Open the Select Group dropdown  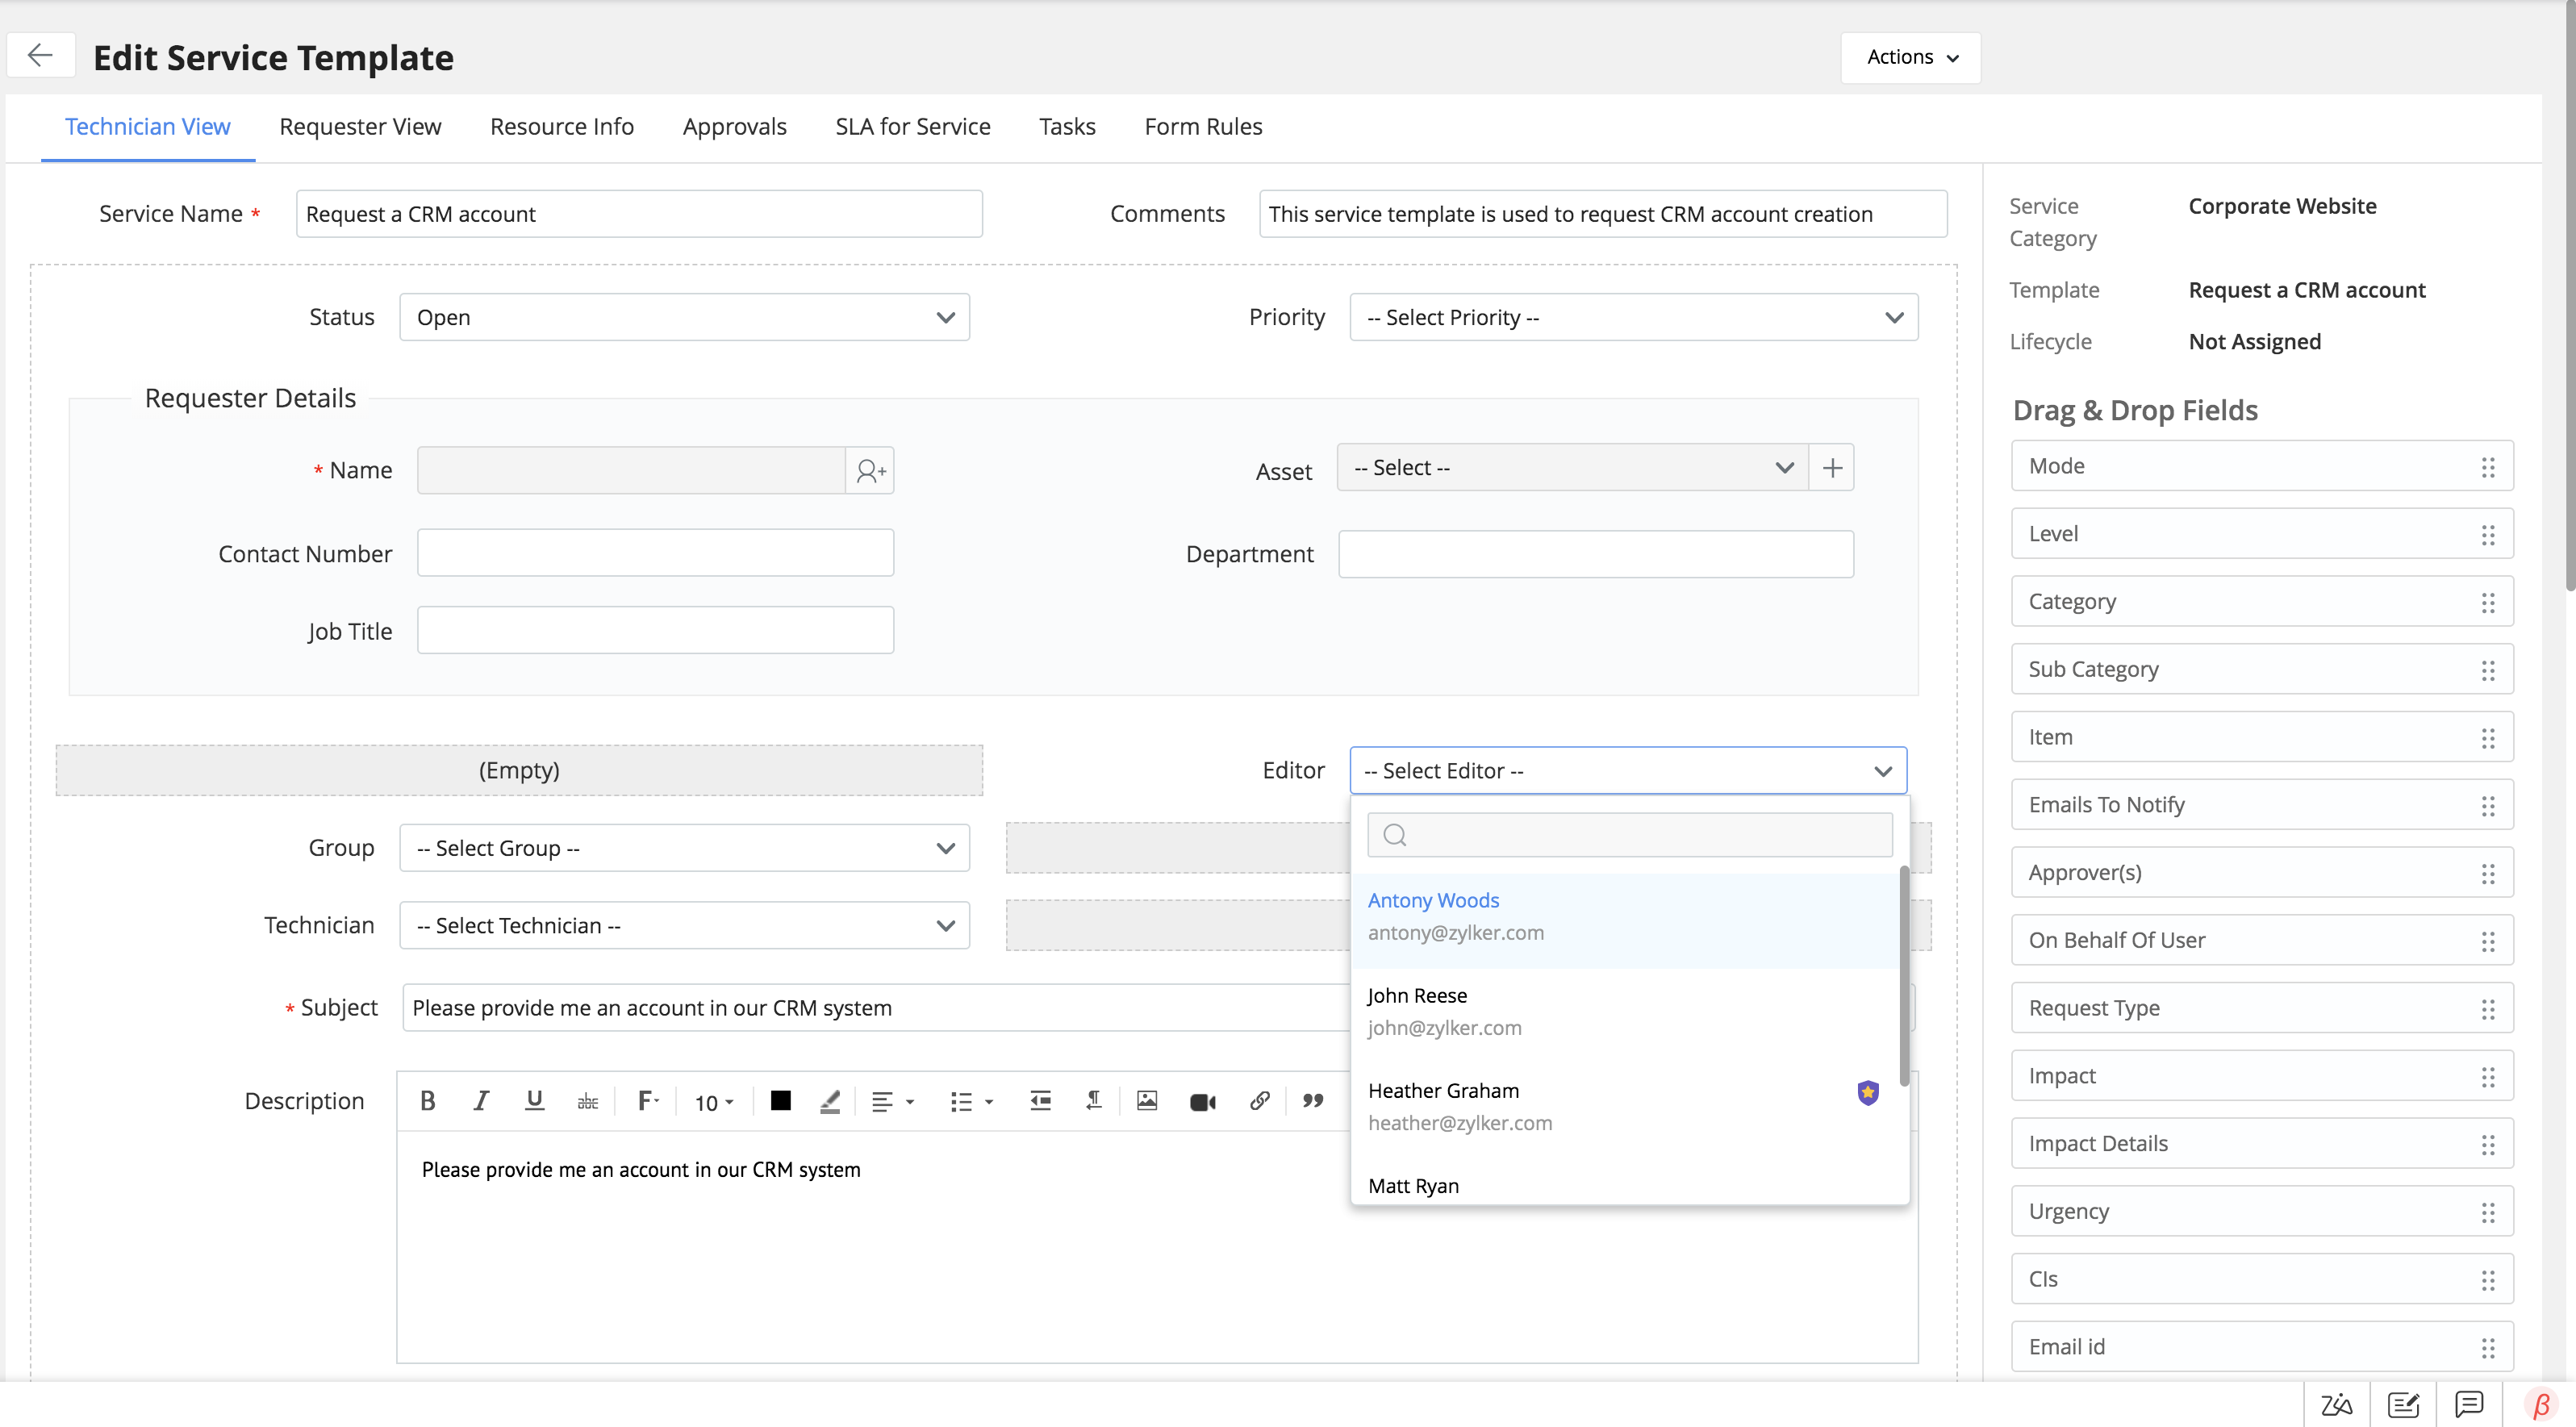coord(685,848)
